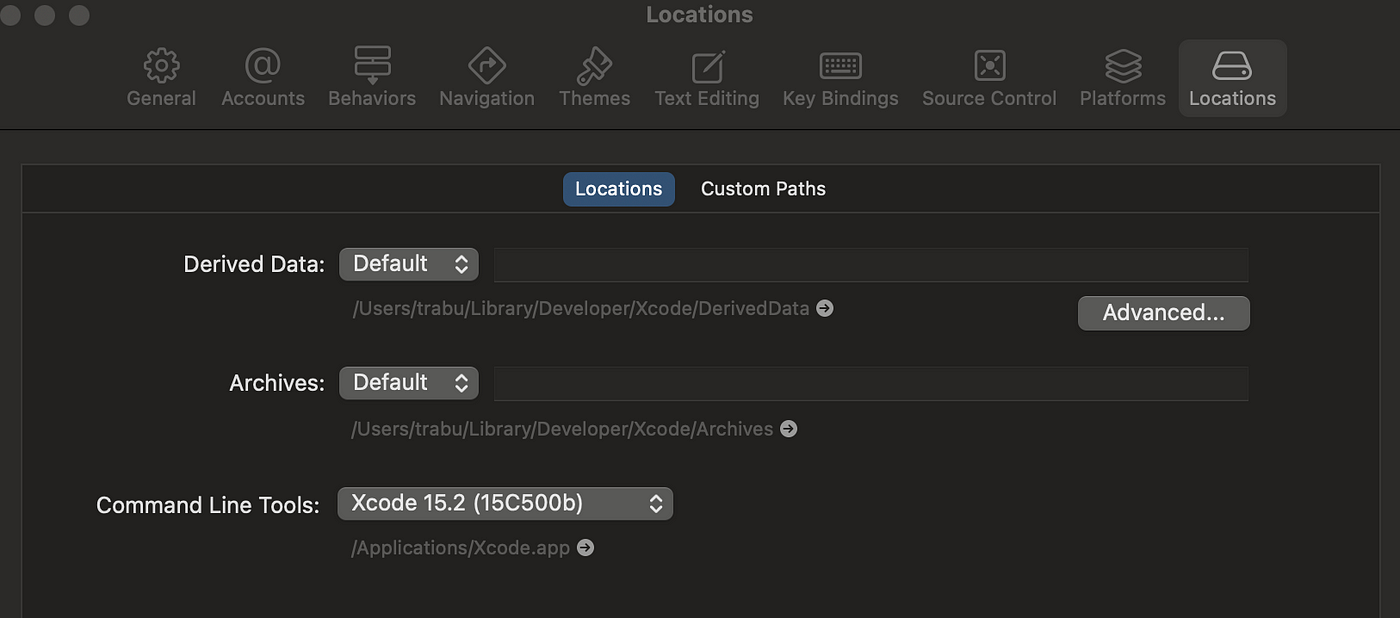
Task: Reveal DerivedData folder with arrow icon
Action: coord(824,308)
